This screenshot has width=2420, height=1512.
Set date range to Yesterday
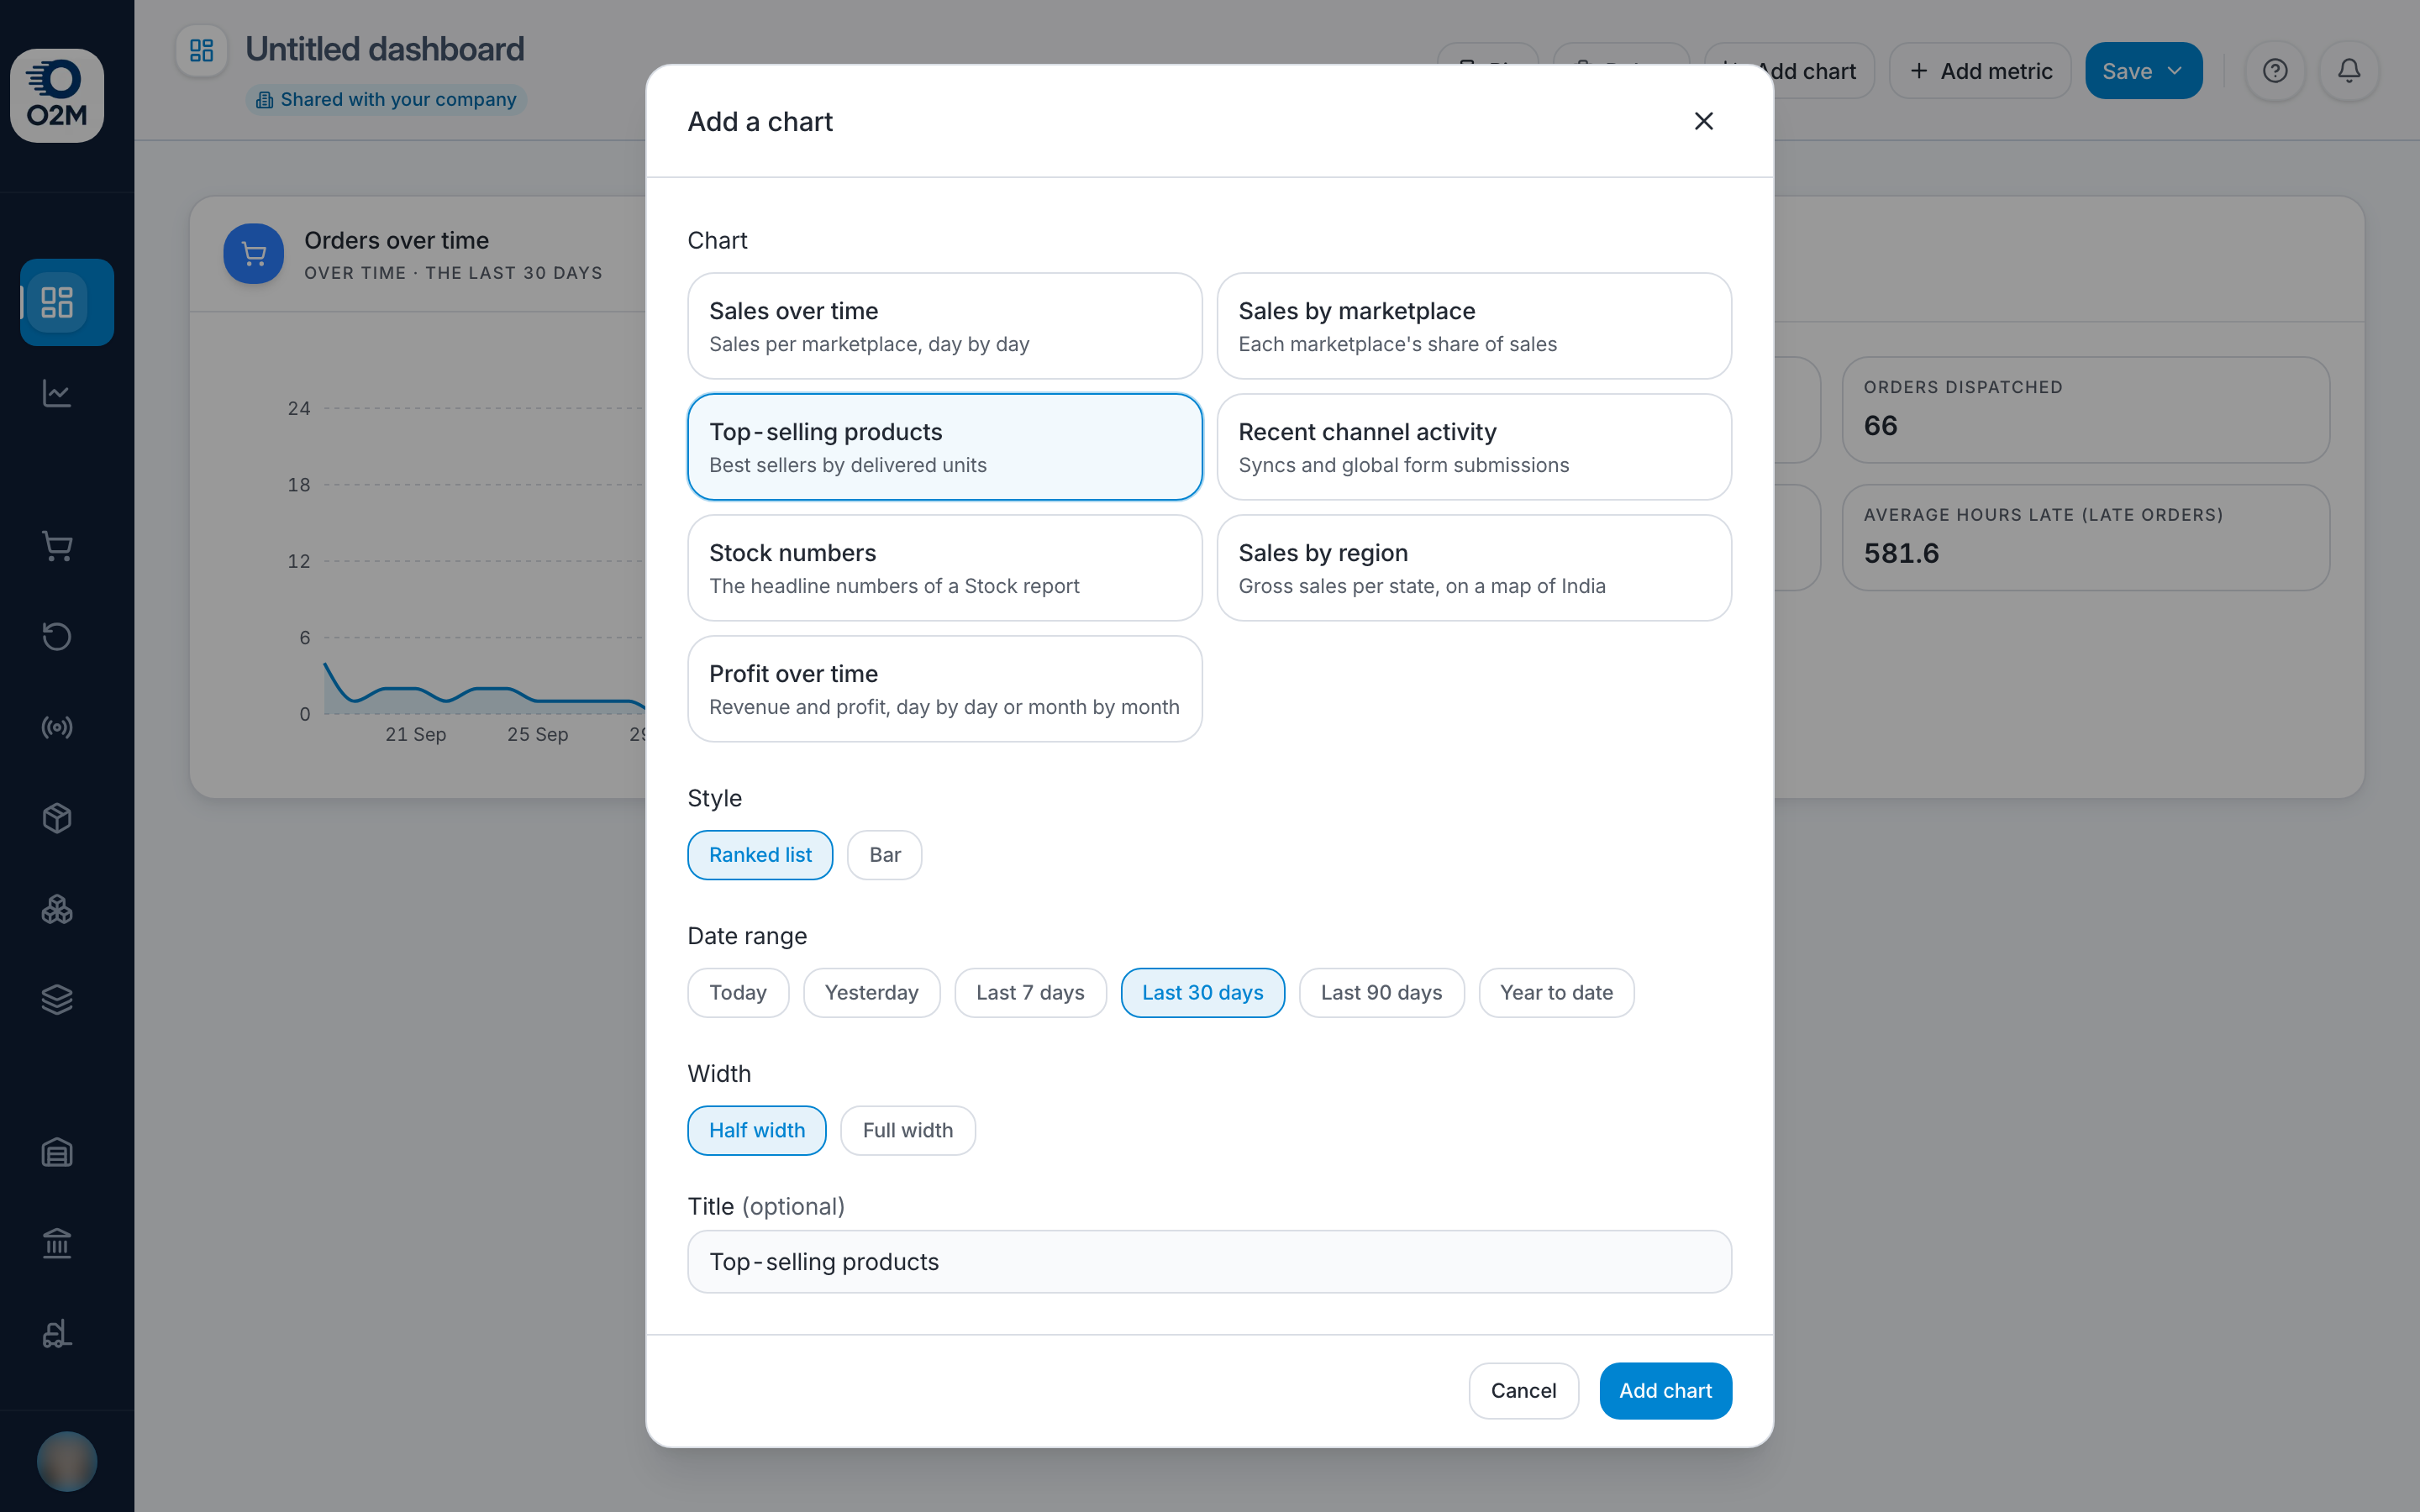click(872, 993)
